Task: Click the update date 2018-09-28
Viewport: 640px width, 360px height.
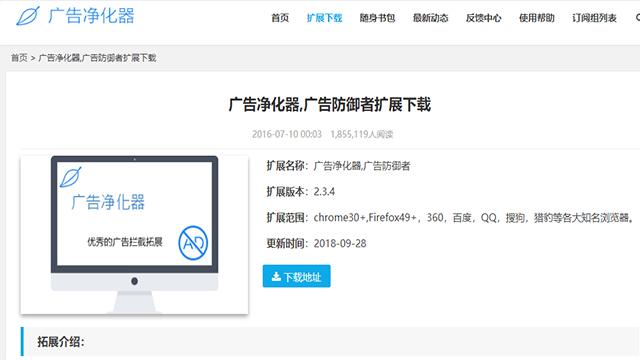Action: [x=340, y=244]
